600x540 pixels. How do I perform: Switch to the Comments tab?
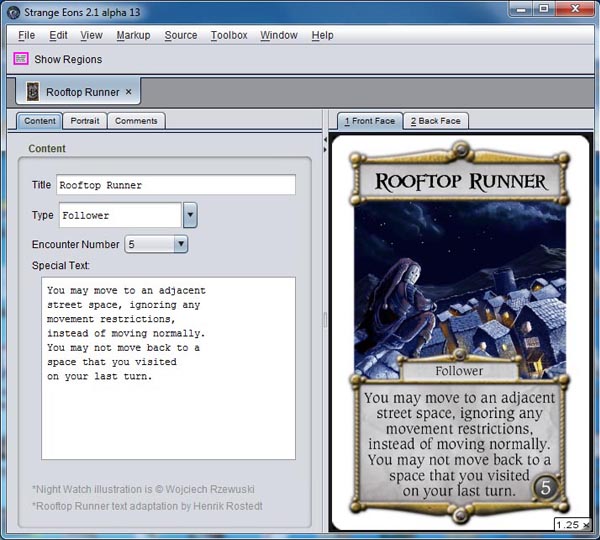pyautogui.click(x=136, y=121)
